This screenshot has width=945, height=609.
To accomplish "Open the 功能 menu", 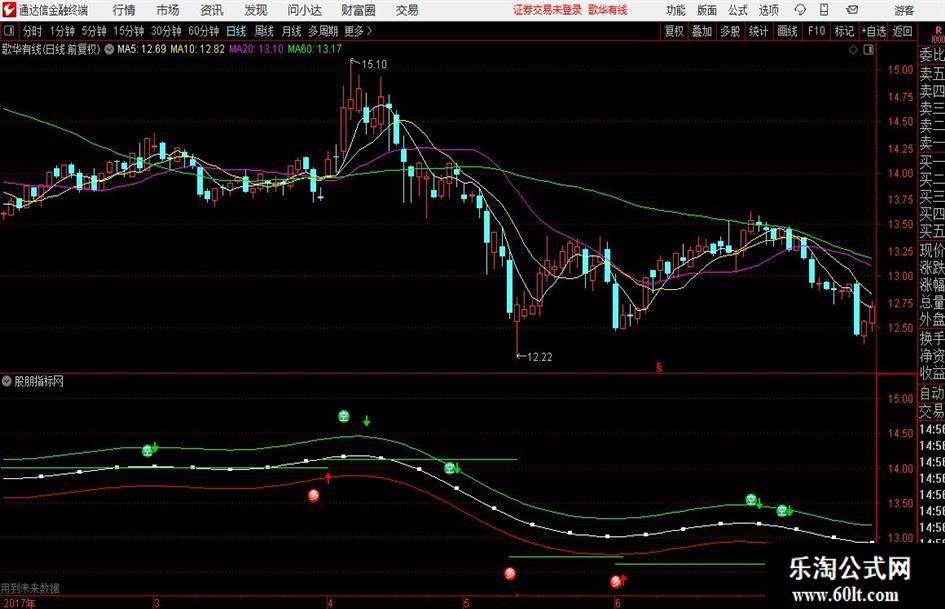I will tap(676, 10).
